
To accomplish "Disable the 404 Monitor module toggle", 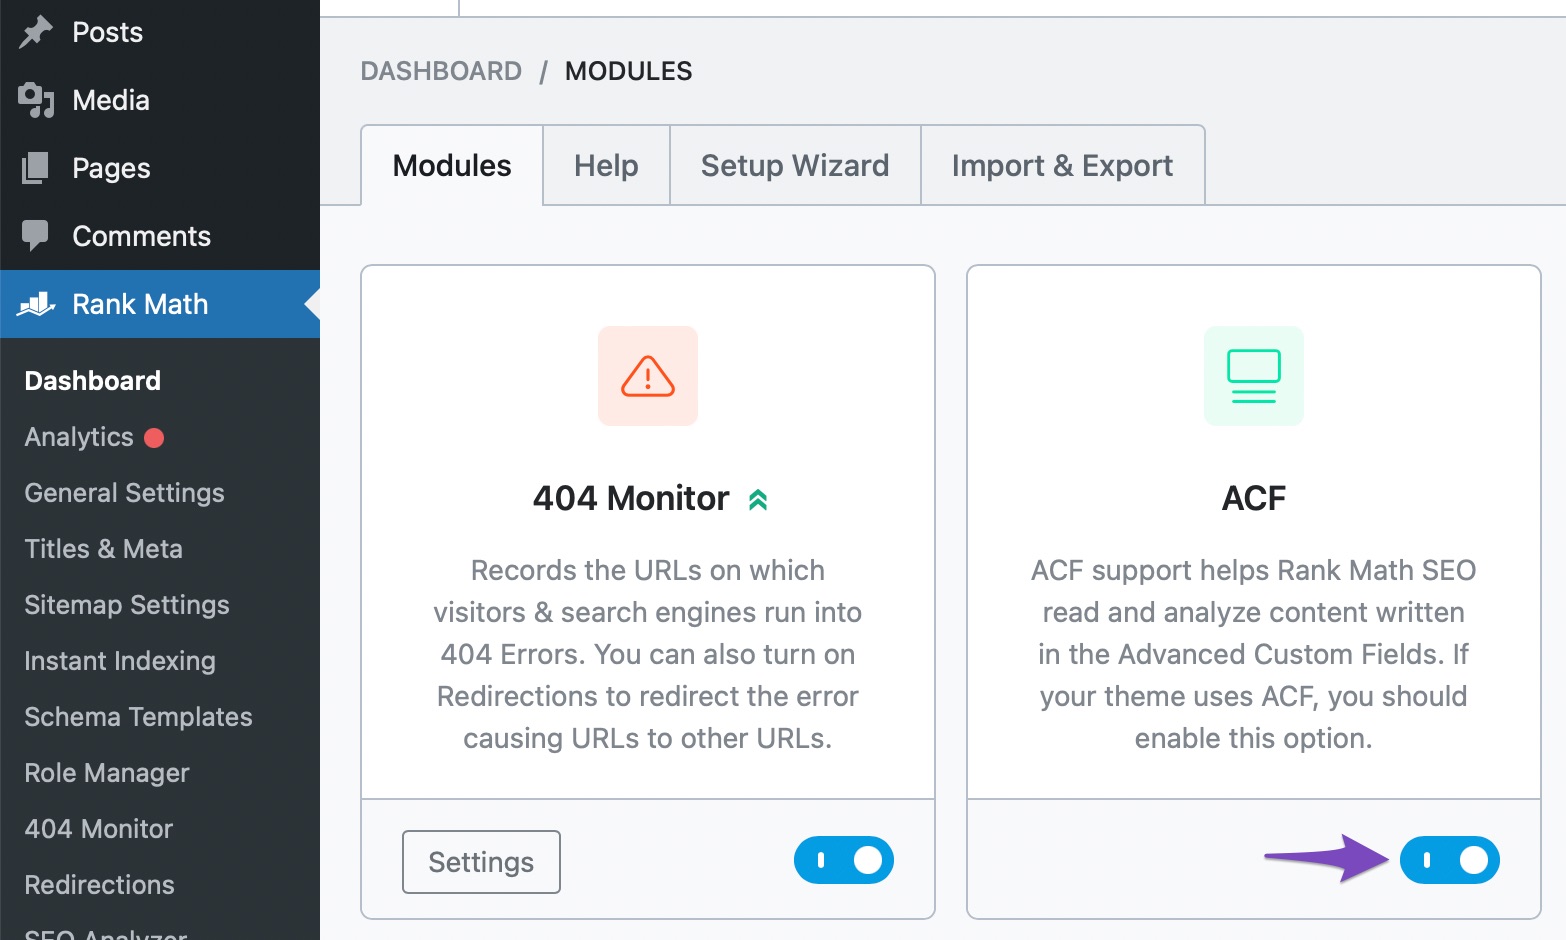I will (x=844, y=860).
